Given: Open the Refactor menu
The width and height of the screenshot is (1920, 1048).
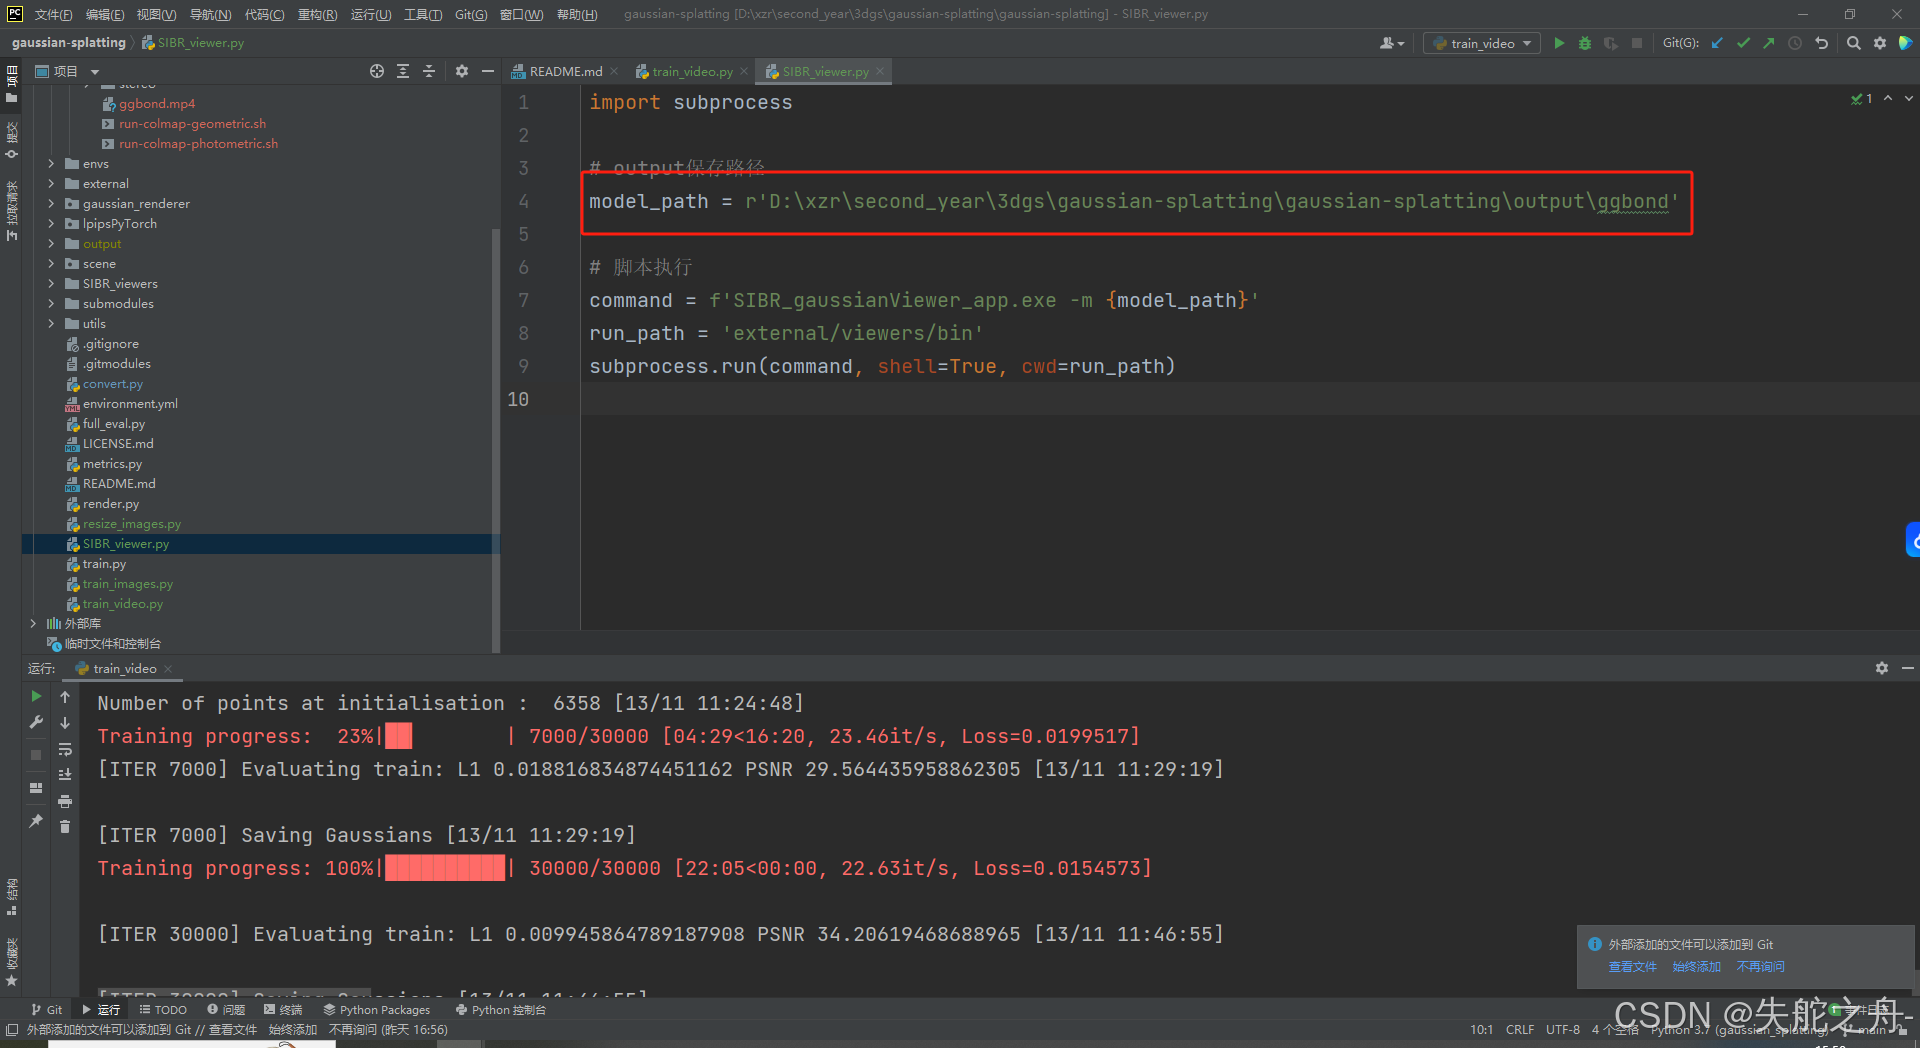Looking at the screenshot, I should pos(317,14).
